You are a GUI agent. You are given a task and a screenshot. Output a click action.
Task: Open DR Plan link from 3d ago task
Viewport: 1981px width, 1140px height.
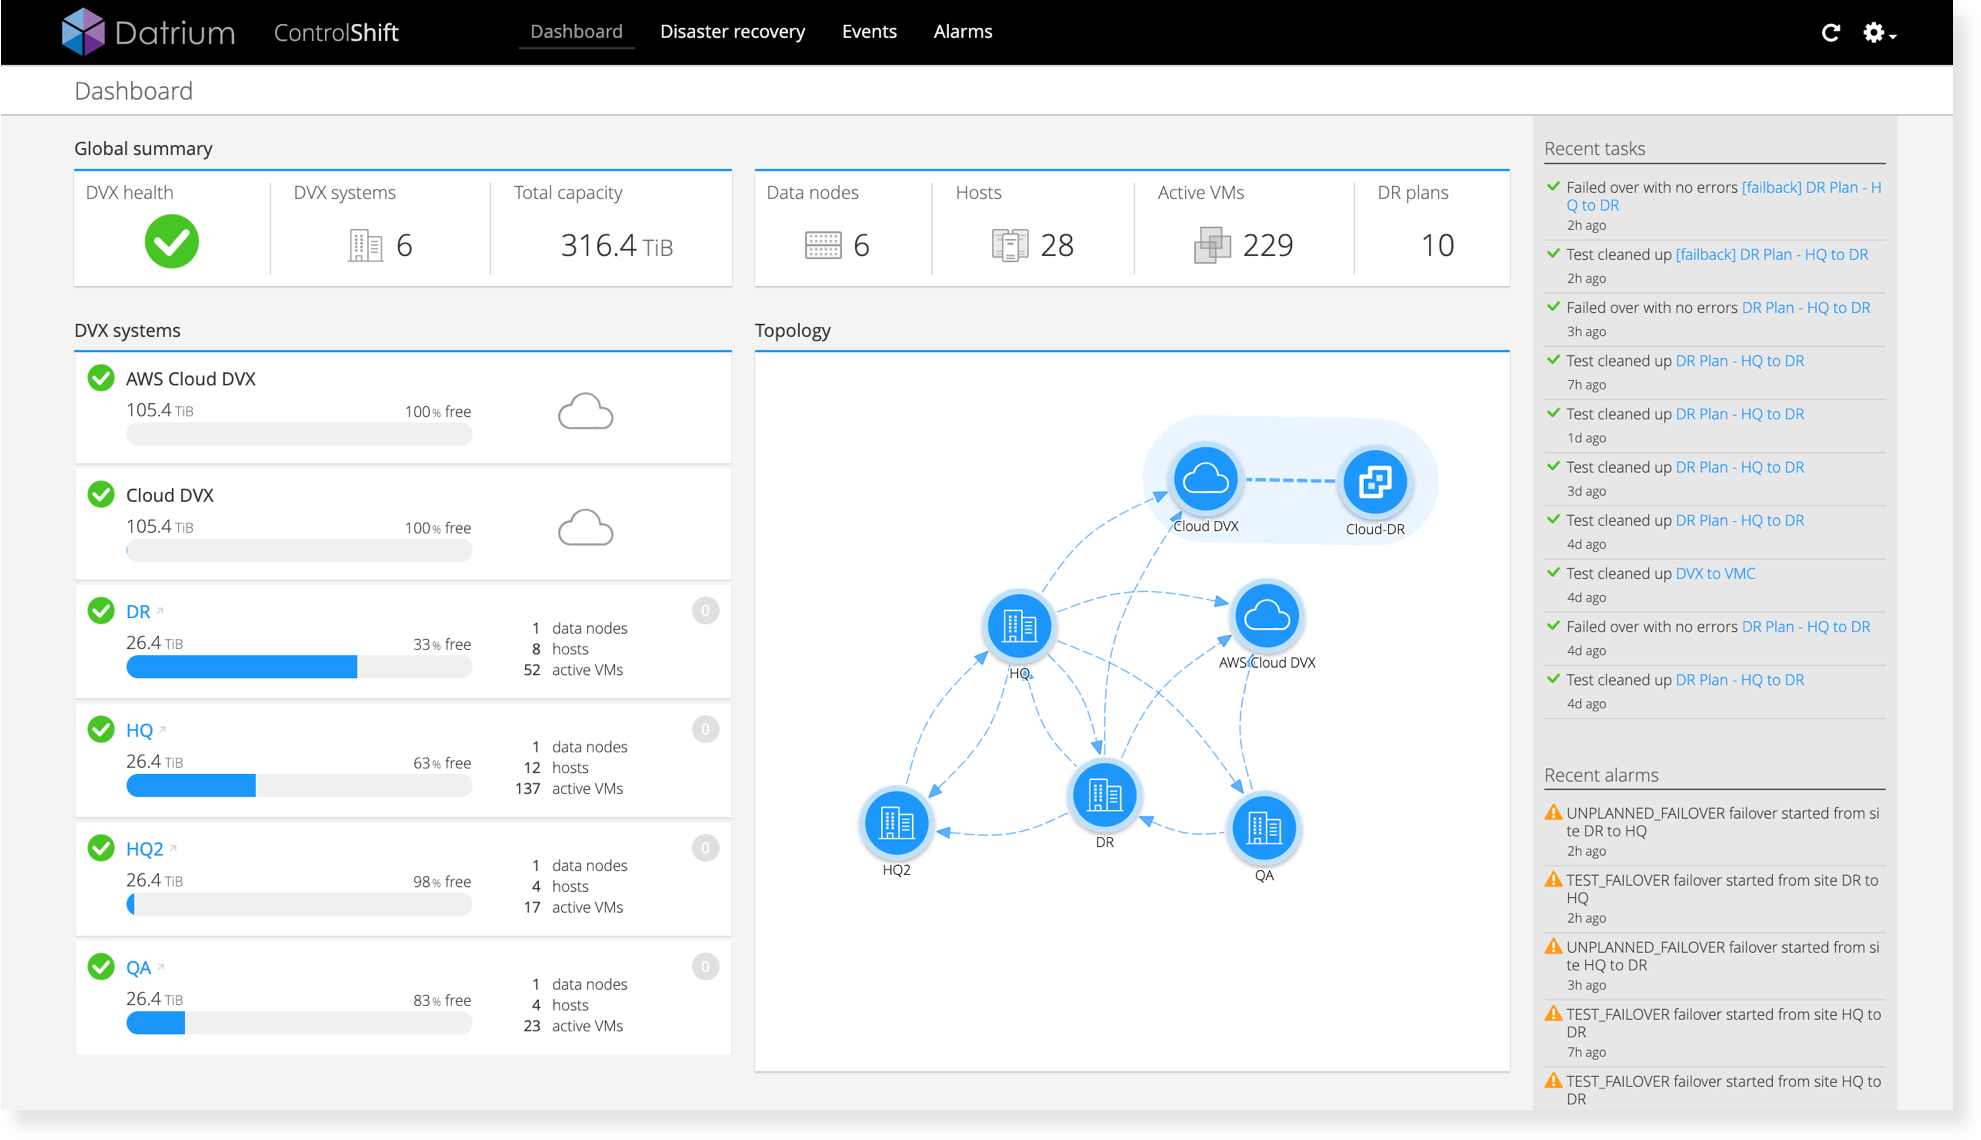coord(1740,467)
